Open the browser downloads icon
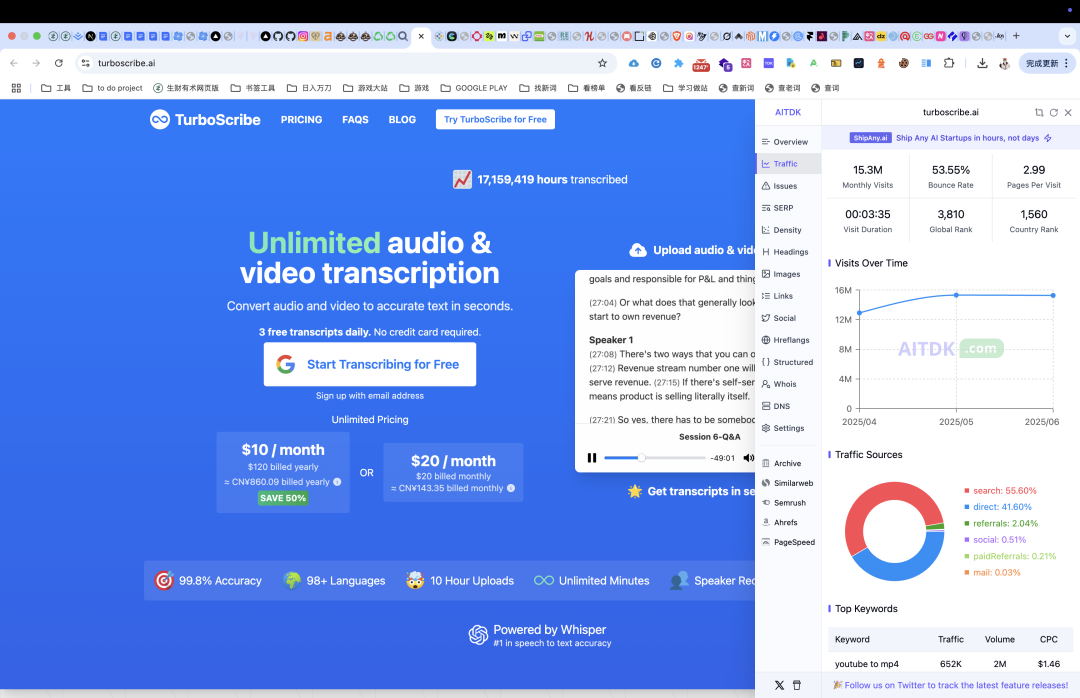The width and height of the screenshot is (1080, 698). click(982, 63)
